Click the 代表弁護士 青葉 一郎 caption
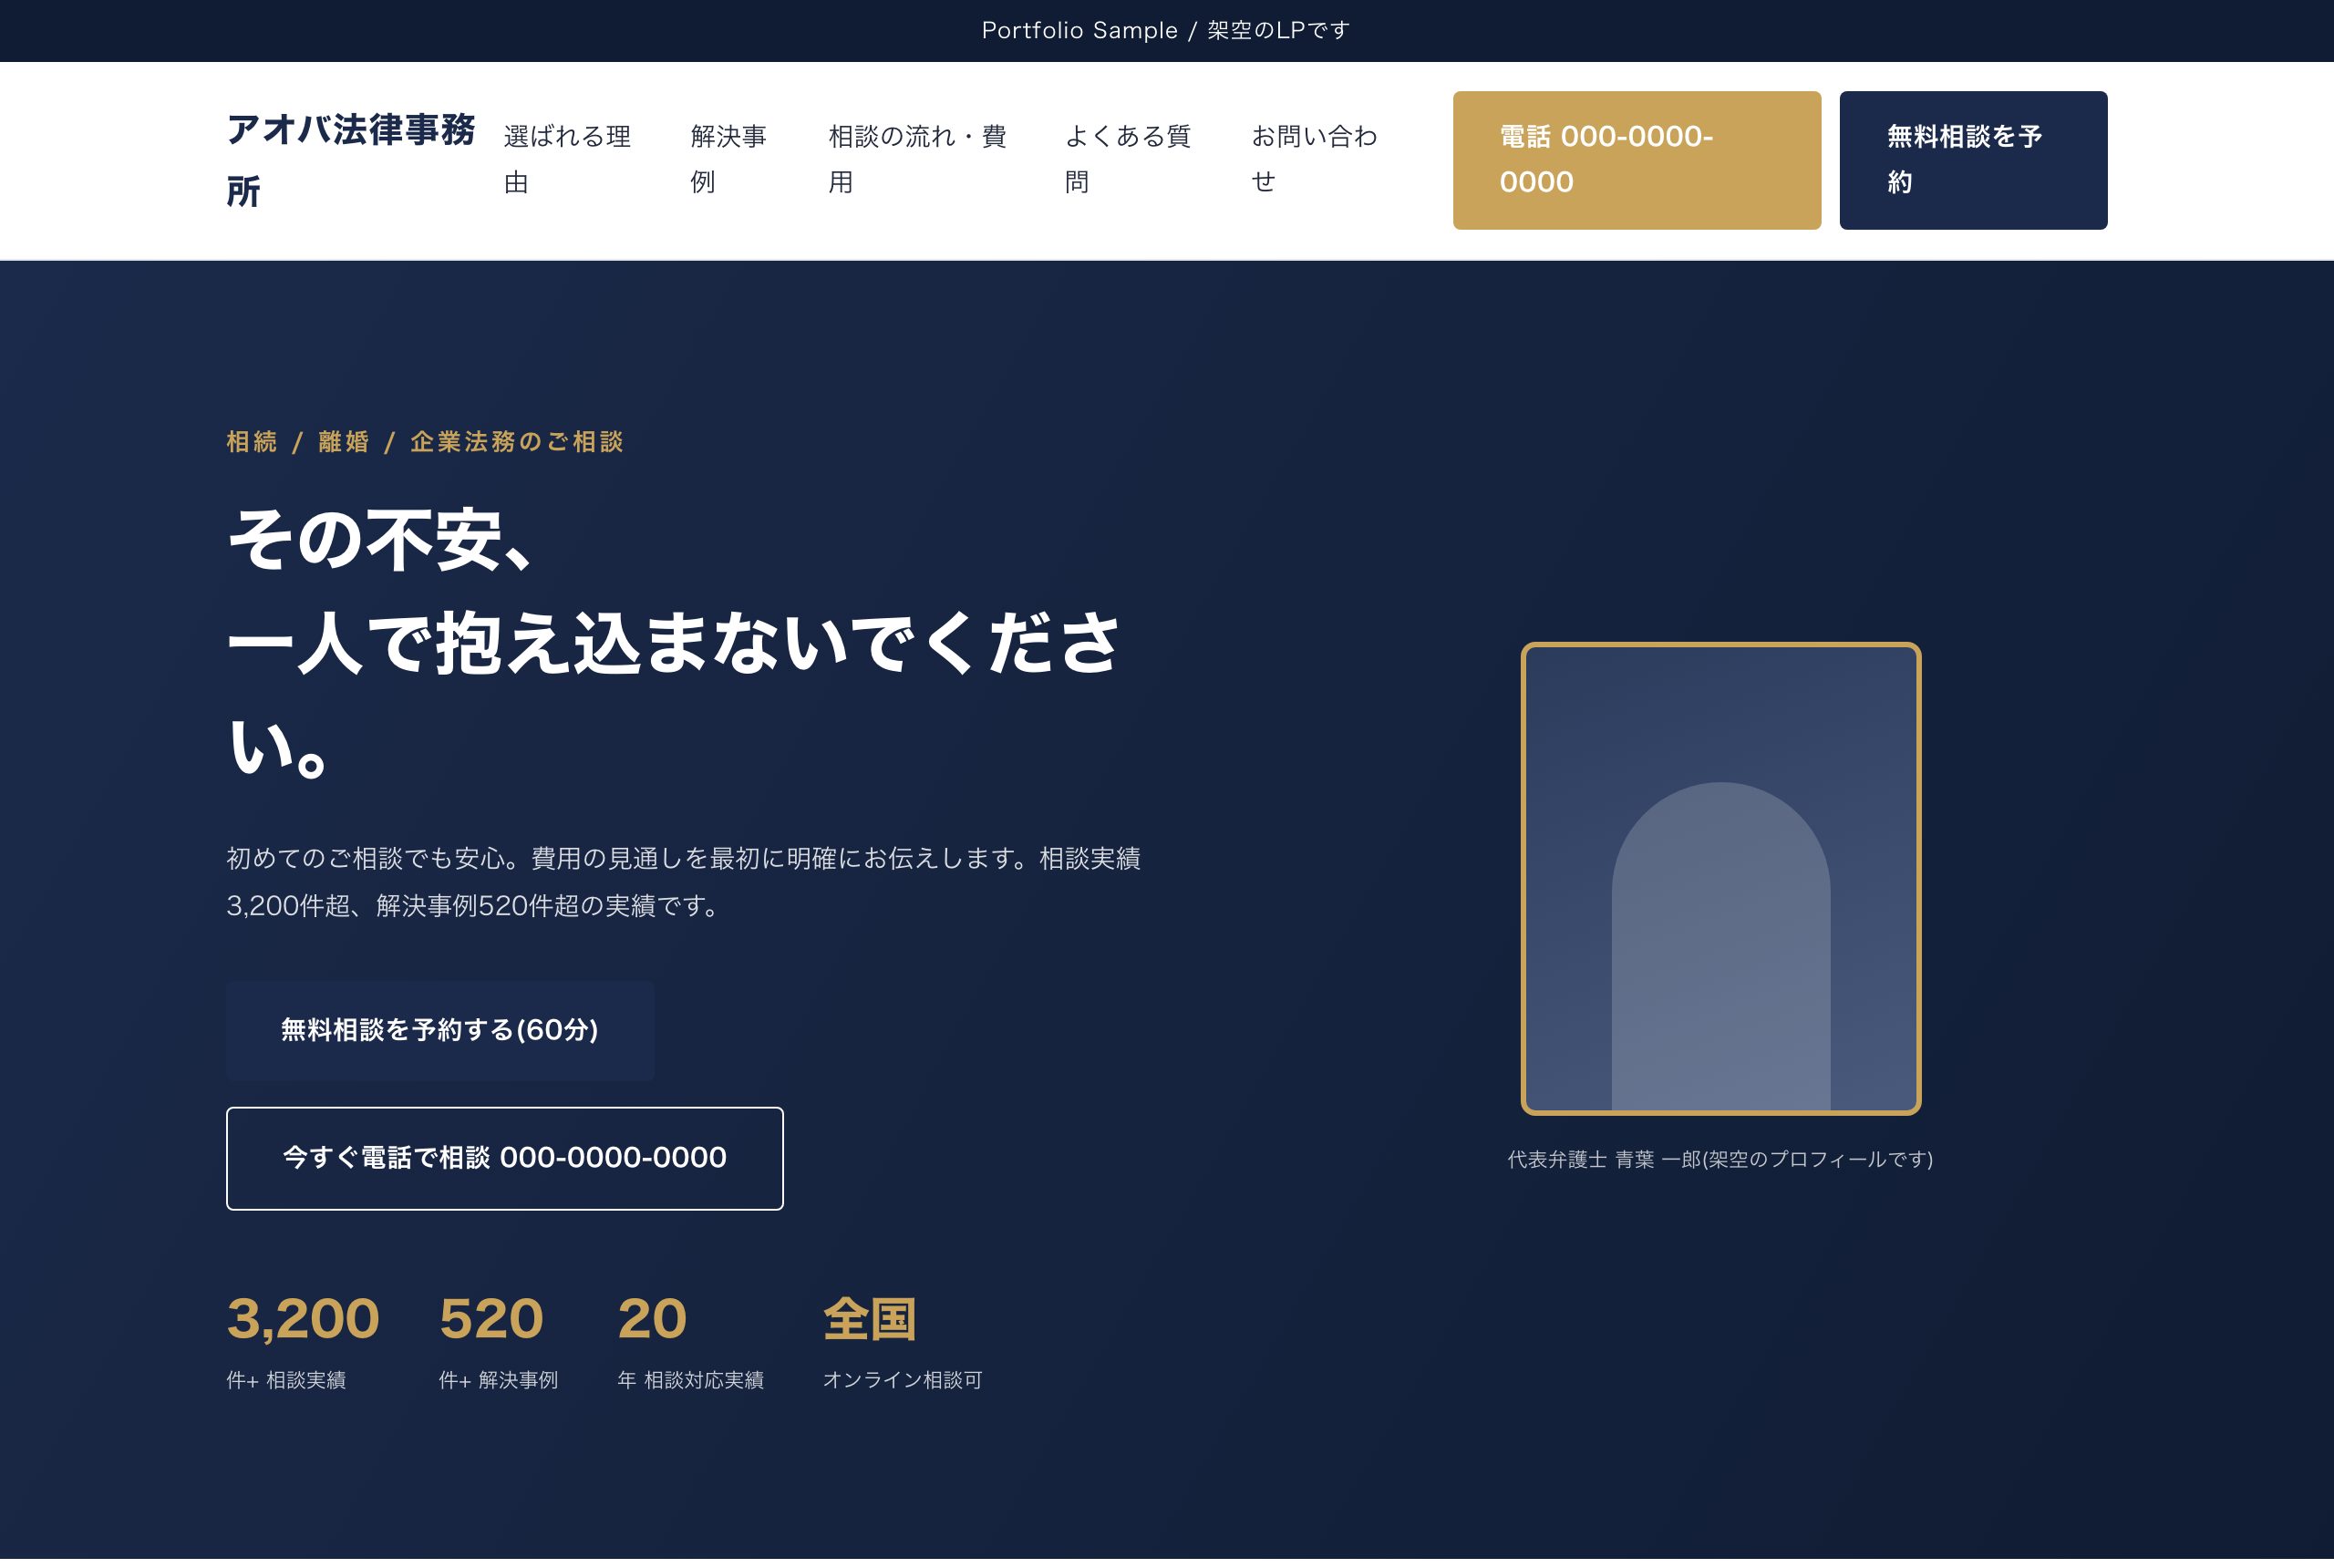The width and height of the screenshot is (2334, 1568). 1720,1159
